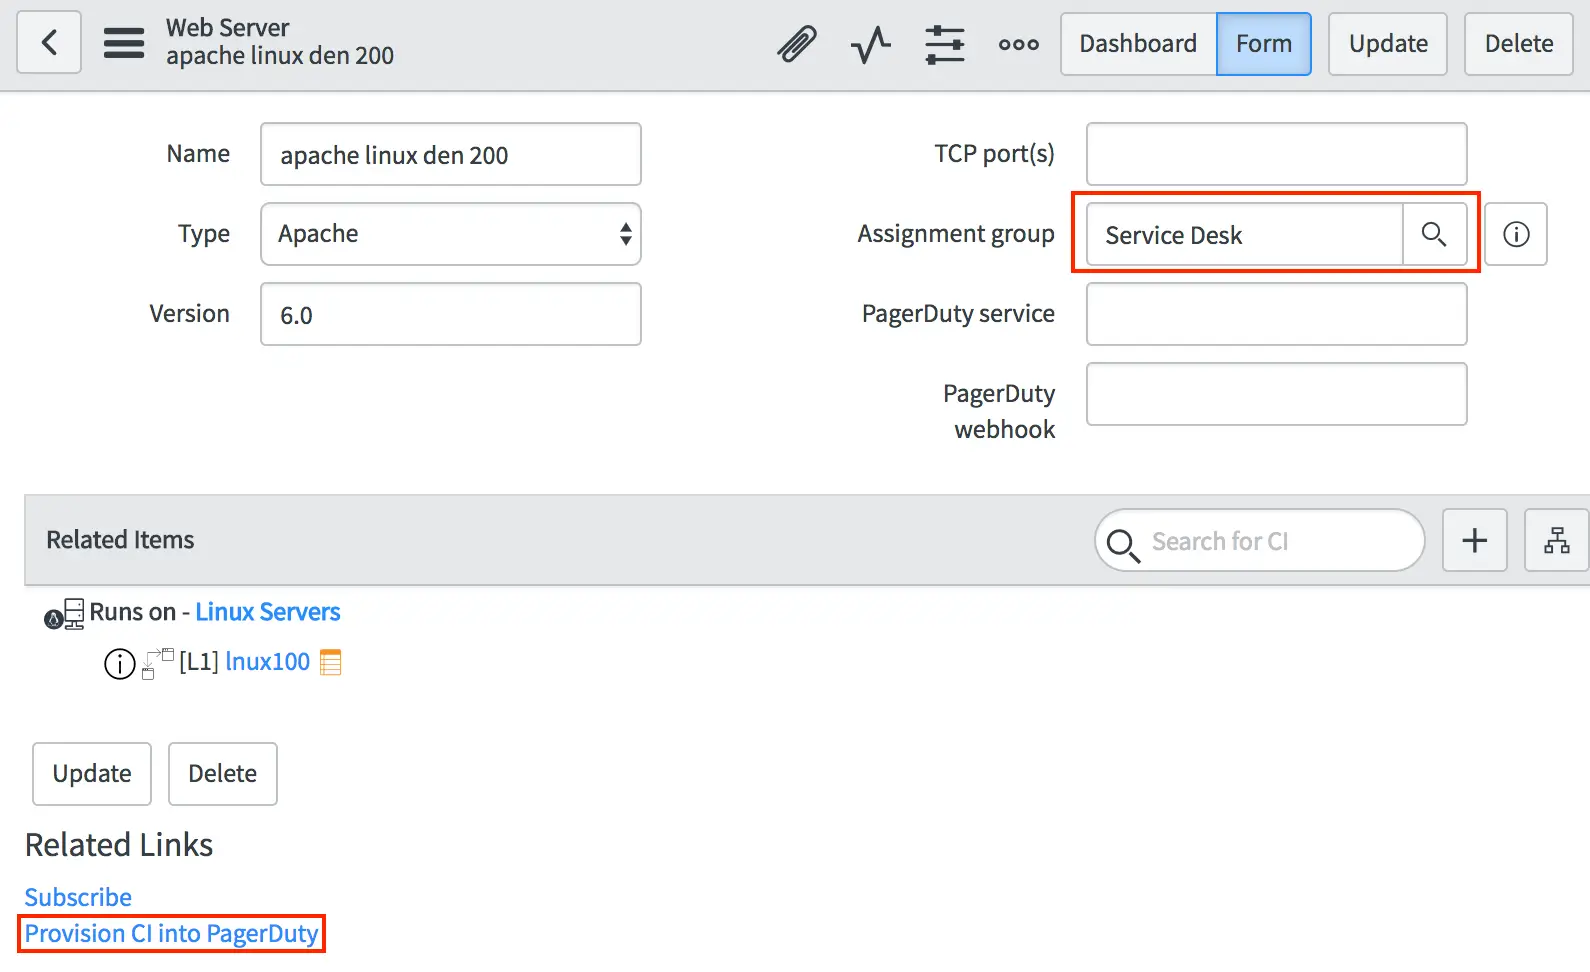Show the activity stream pulse icon
Image resolution: width=1590 pixels, height=972 pixels.
[x=871, y=44]
